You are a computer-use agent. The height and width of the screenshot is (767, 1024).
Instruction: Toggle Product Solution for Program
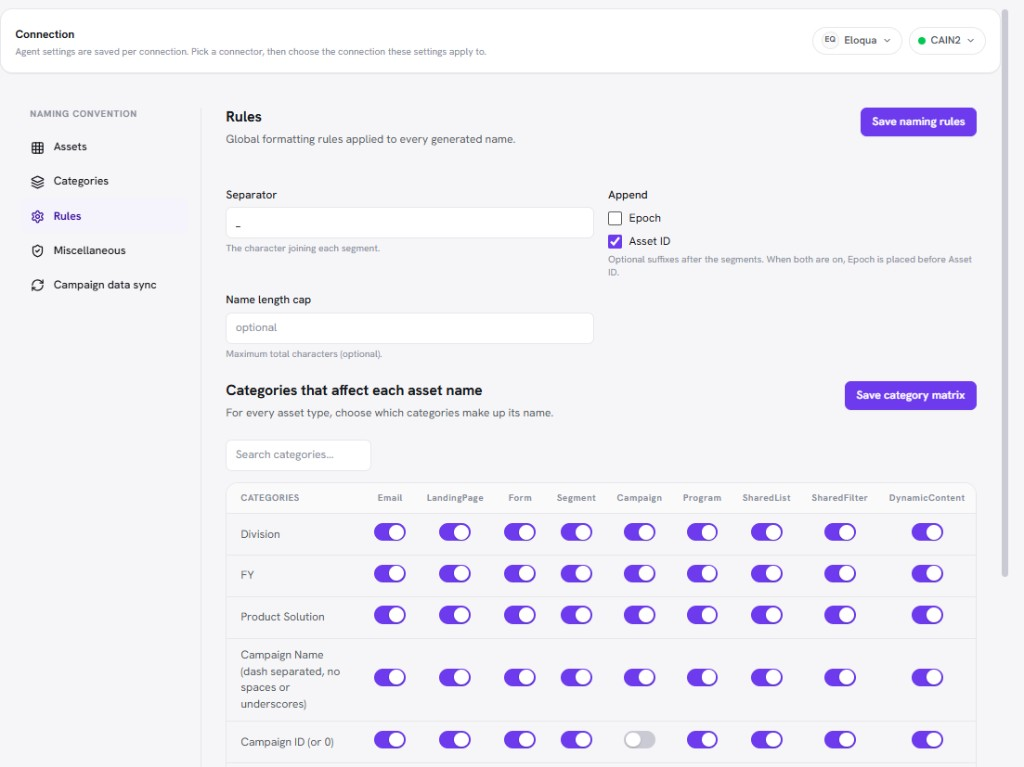click(x=702, y=615)
